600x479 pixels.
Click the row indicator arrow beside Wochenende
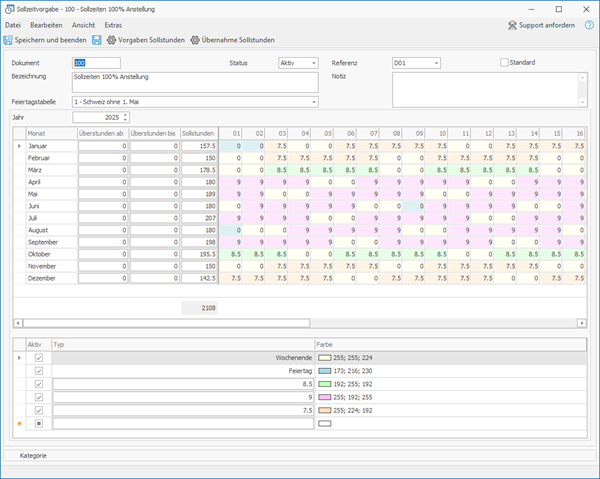coord(19,358)
